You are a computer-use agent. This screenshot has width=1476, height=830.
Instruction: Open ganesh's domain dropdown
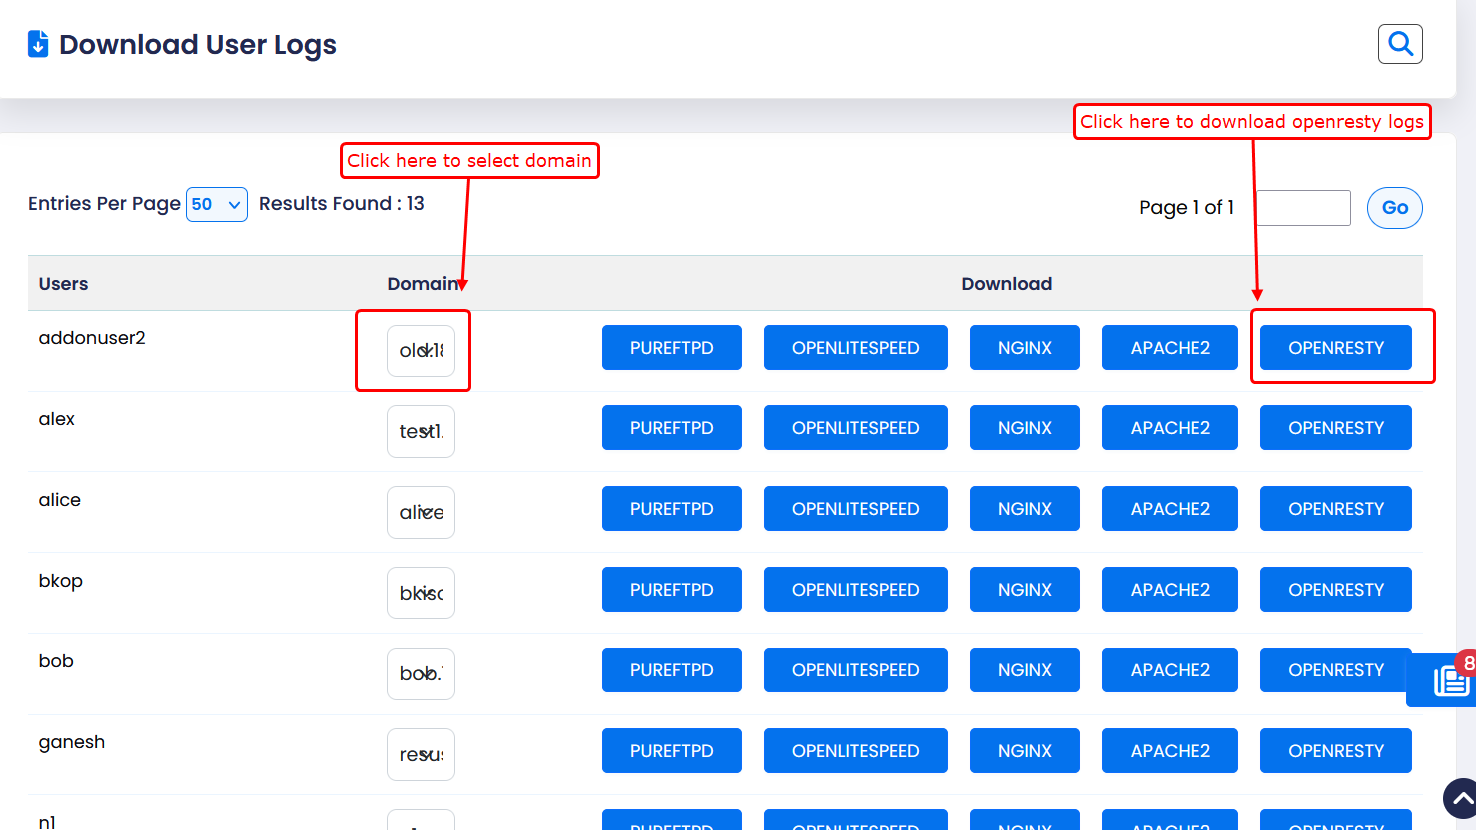(421, 754)
